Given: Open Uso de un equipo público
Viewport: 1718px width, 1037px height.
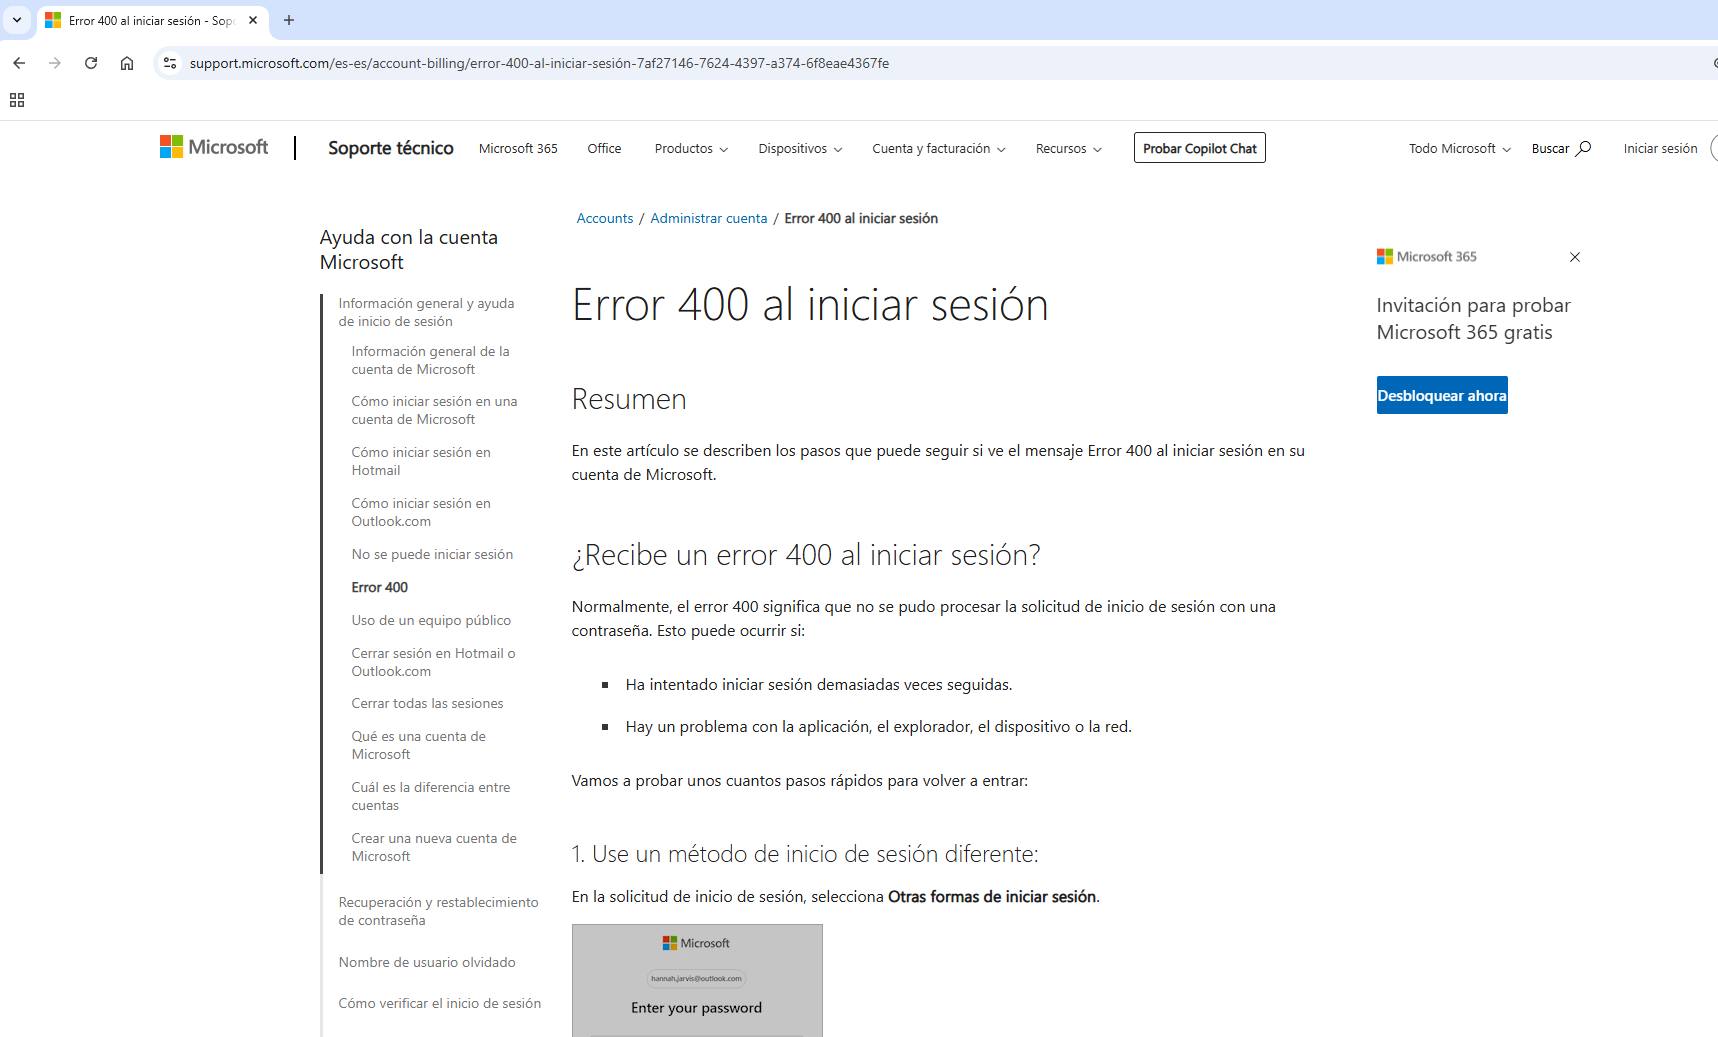Looking at the screenshot, I should [431, 620].
